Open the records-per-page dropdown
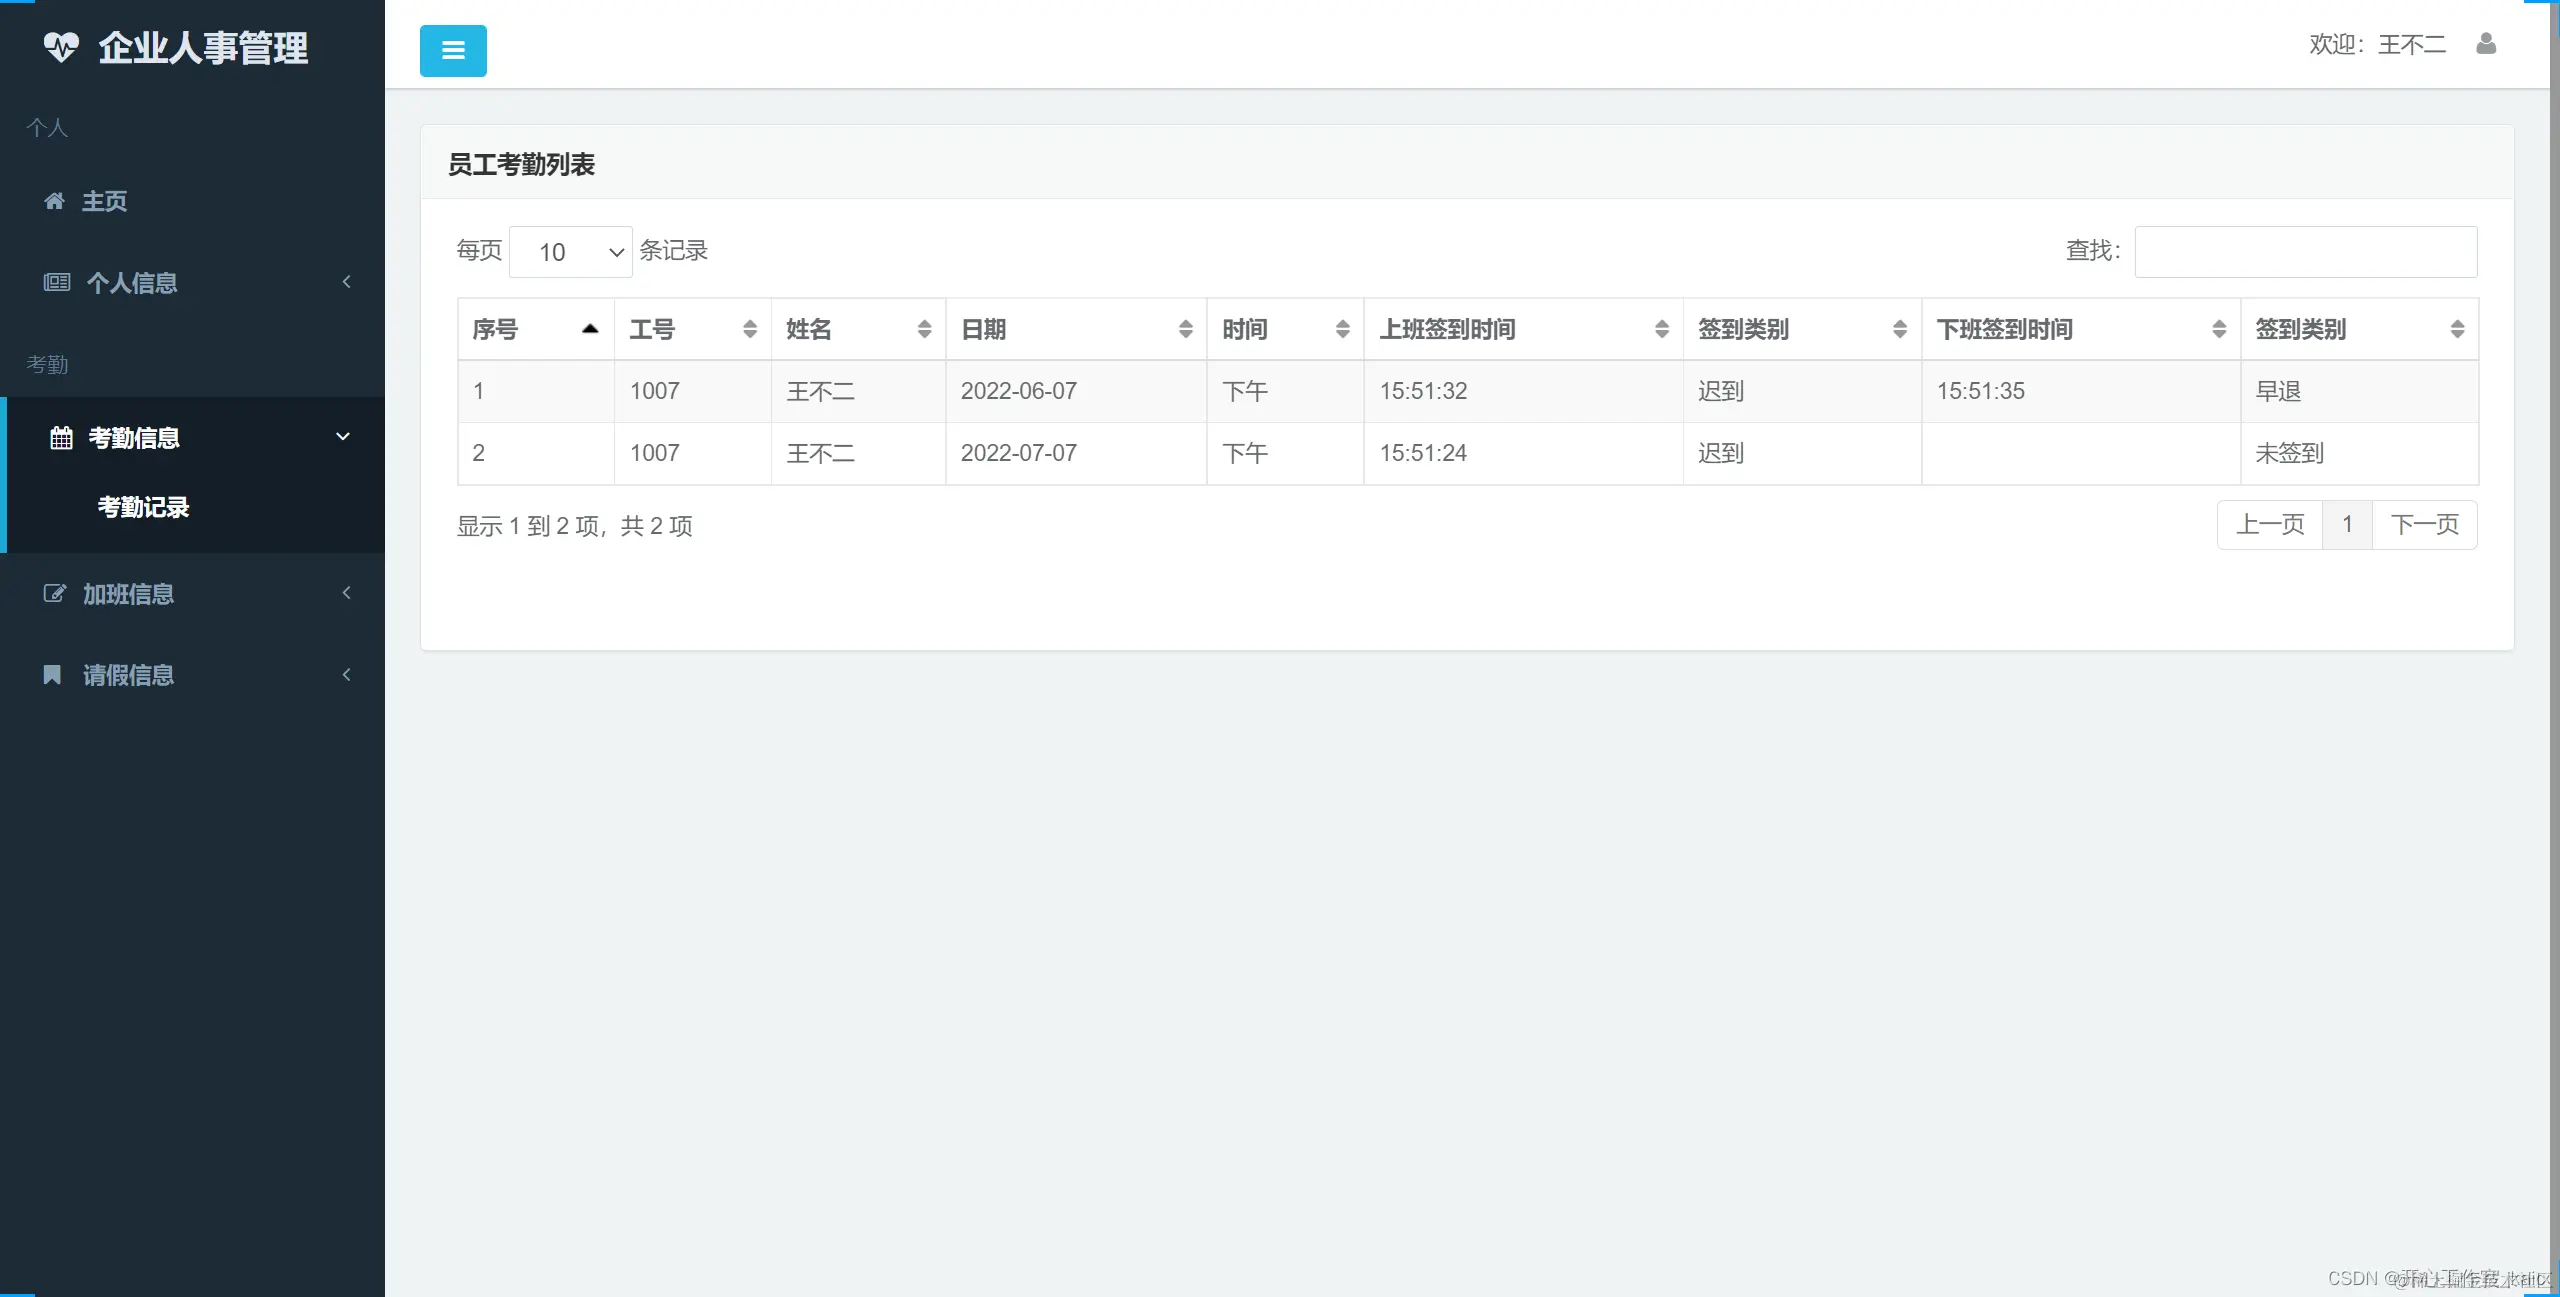Viewport: 2560px width, 1297px height. tap(571, 252)
